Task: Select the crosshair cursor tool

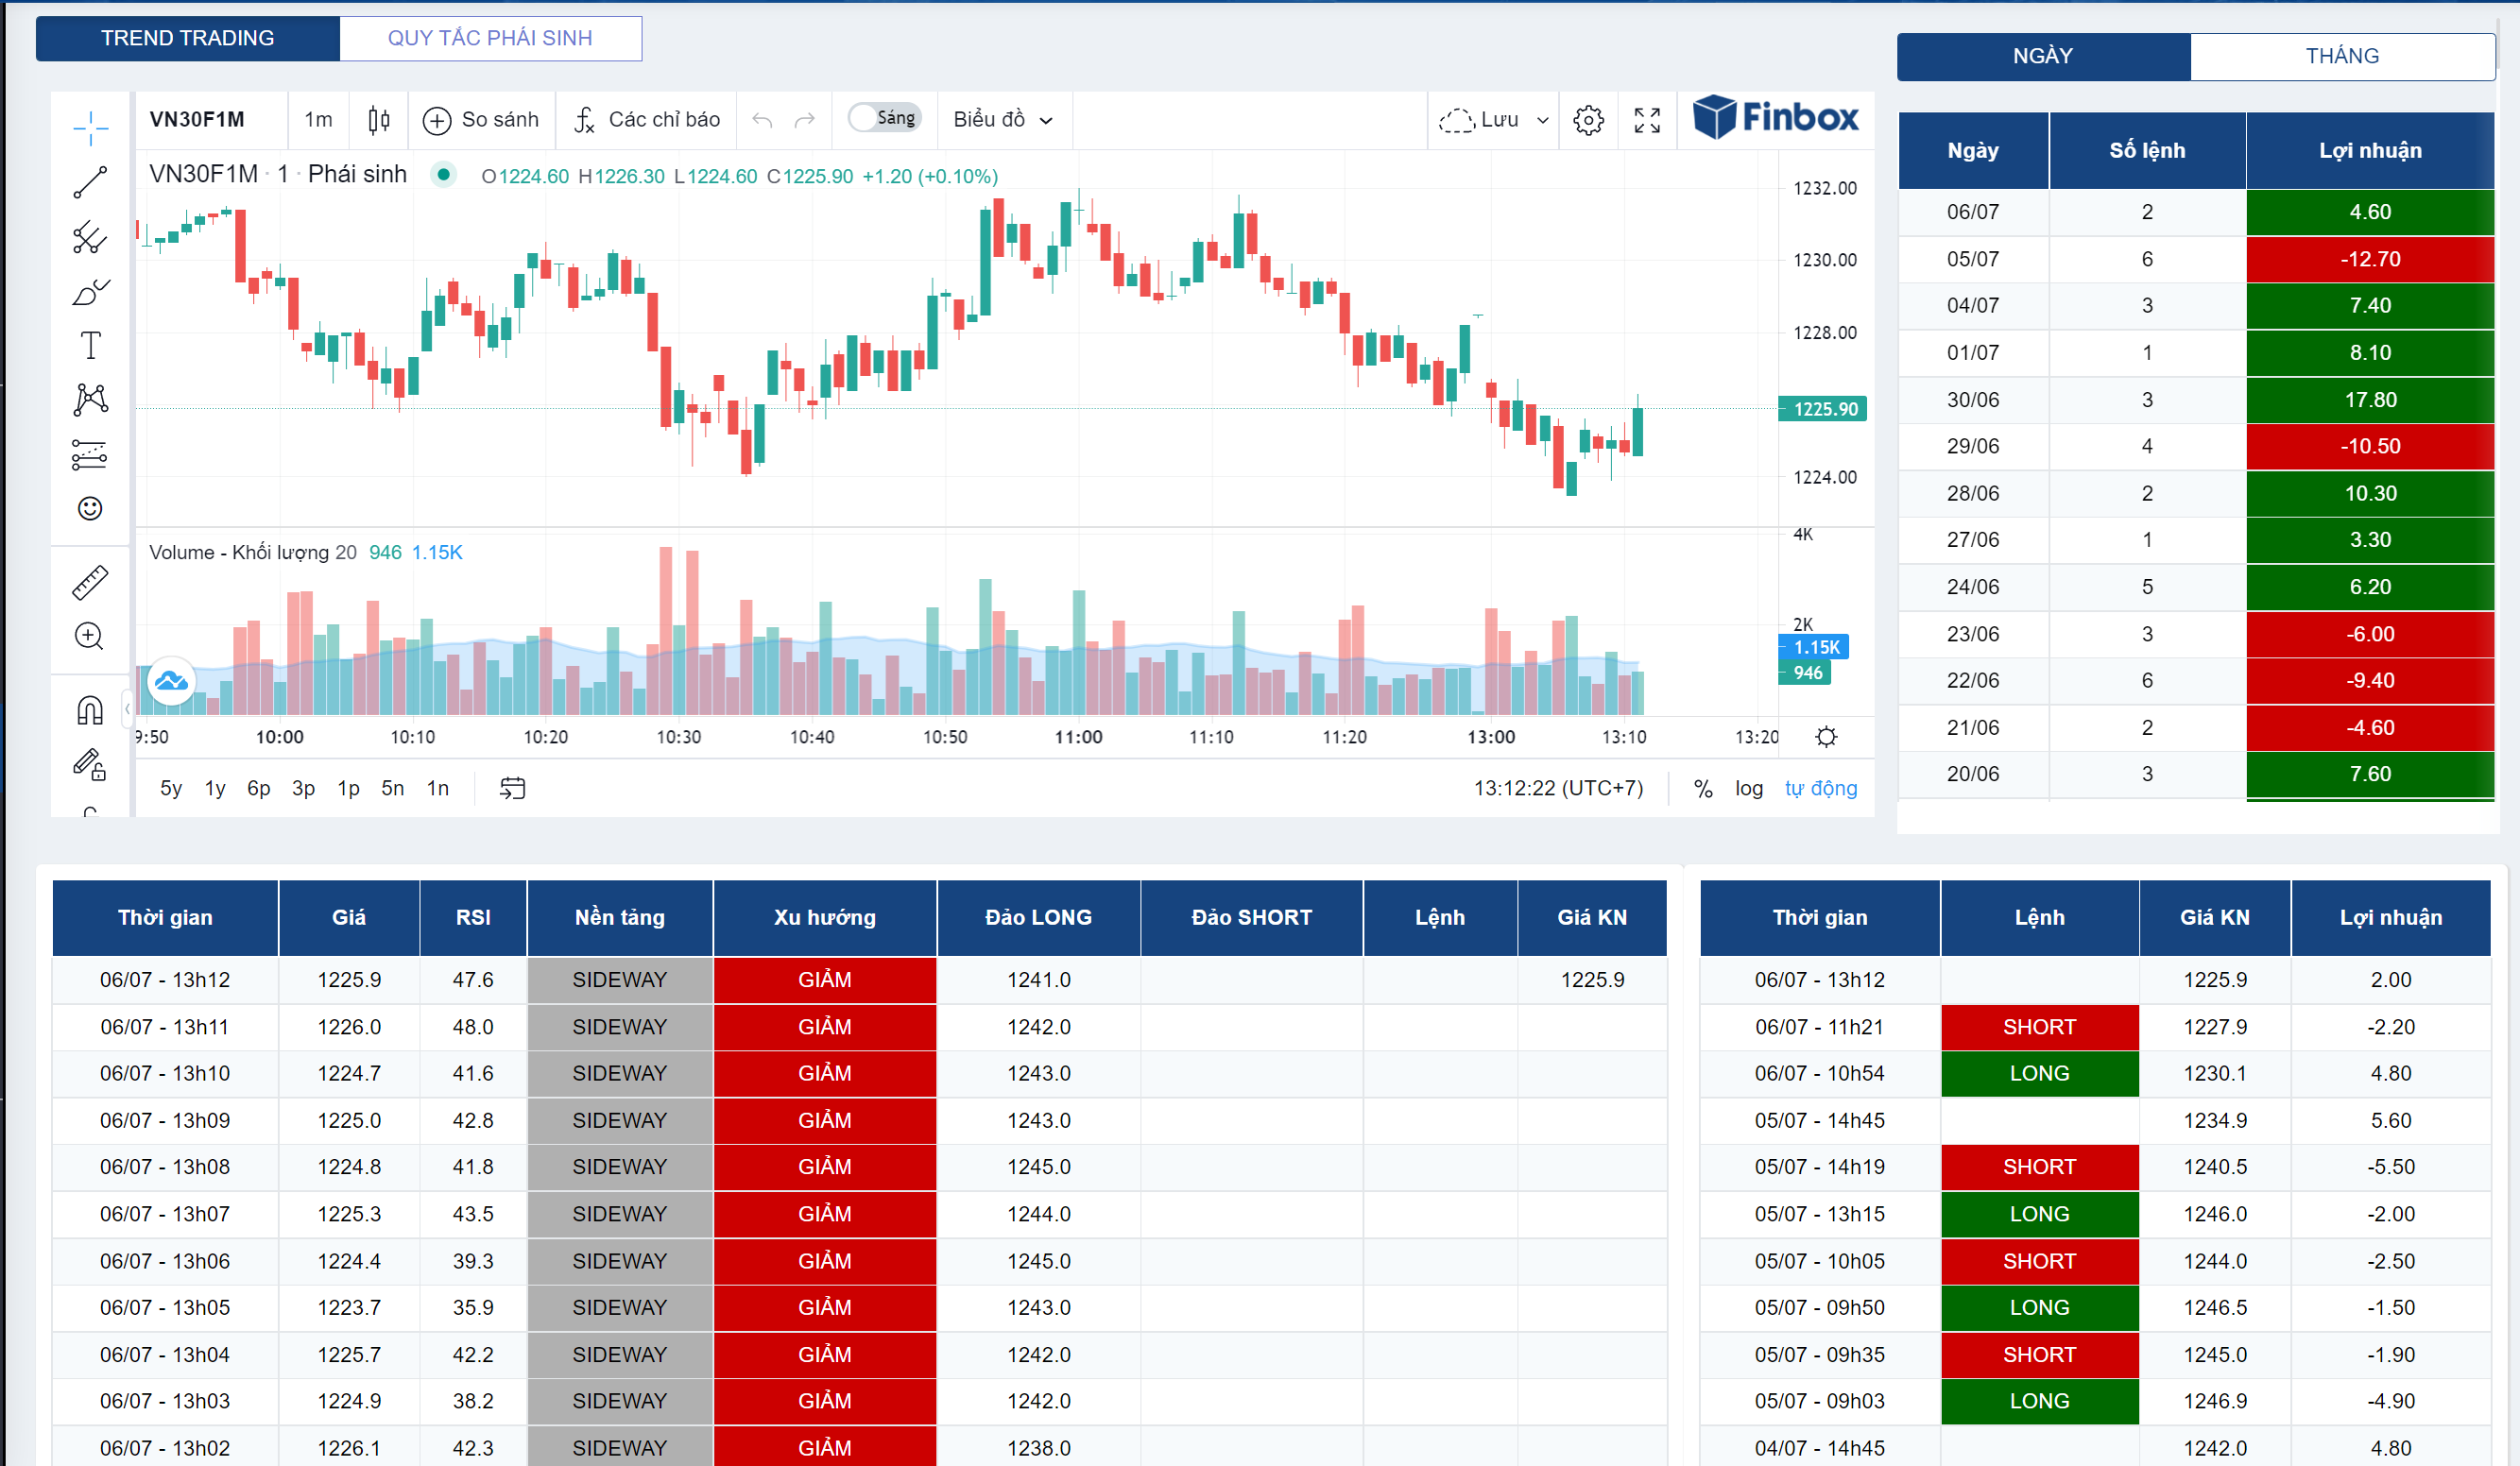Action: point(90,128)
